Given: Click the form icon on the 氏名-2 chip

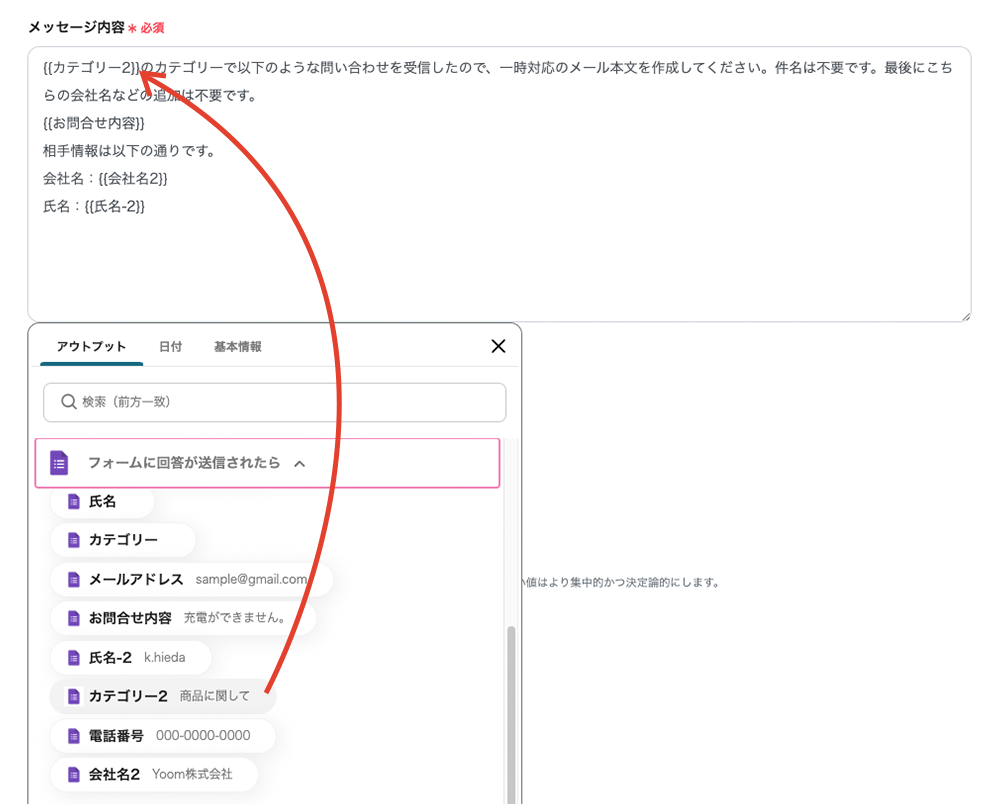Looking at the screenshot, I should 74,658.
